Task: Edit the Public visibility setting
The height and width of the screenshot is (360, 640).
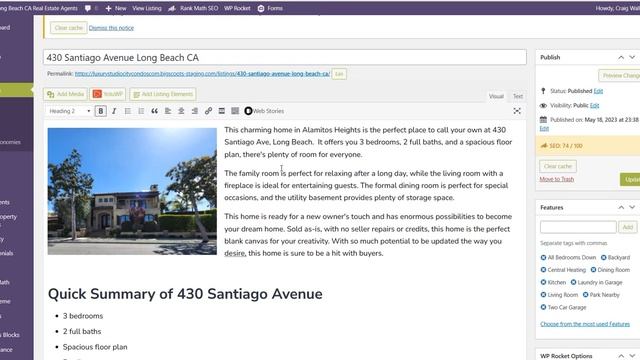Action: (594, 105)
